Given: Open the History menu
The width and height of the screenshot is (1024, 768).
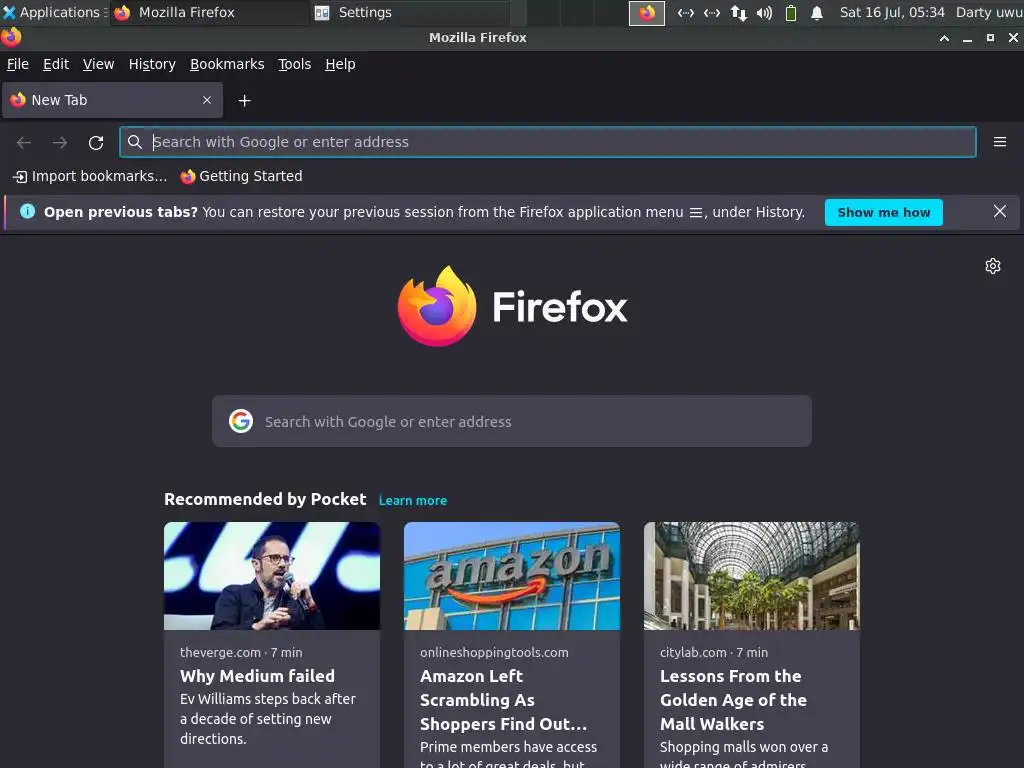Looking at the screenshot, I should coord(152,64).
